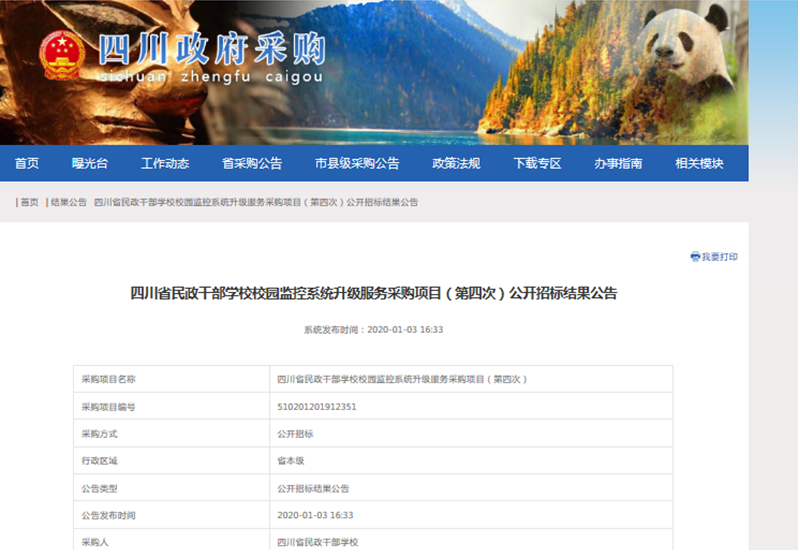Click the 四川省民政干部学校 purchaser cell
This screenshot has width=800, height=556.
tap(317, 542)
